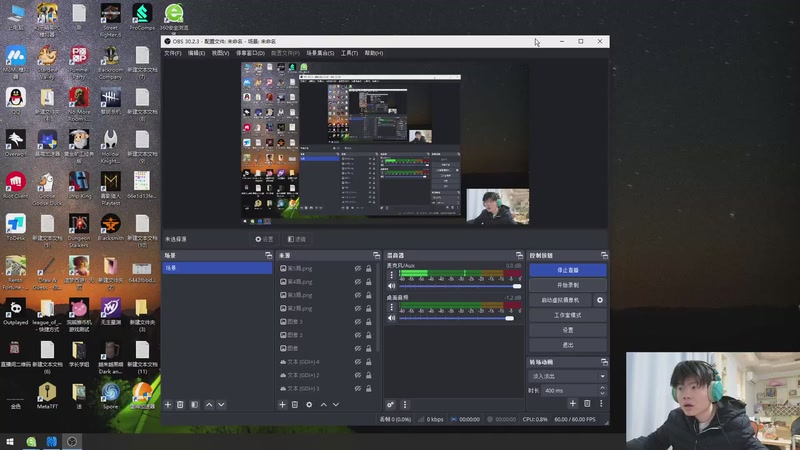Increase transition duration stepper up arrow
This screenshot has height=450, width=800.
(603, 388)
